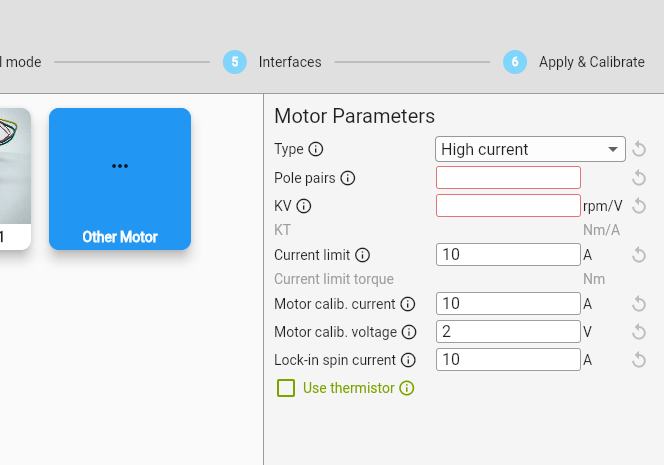Show Motor calib. current info icon

408,304
